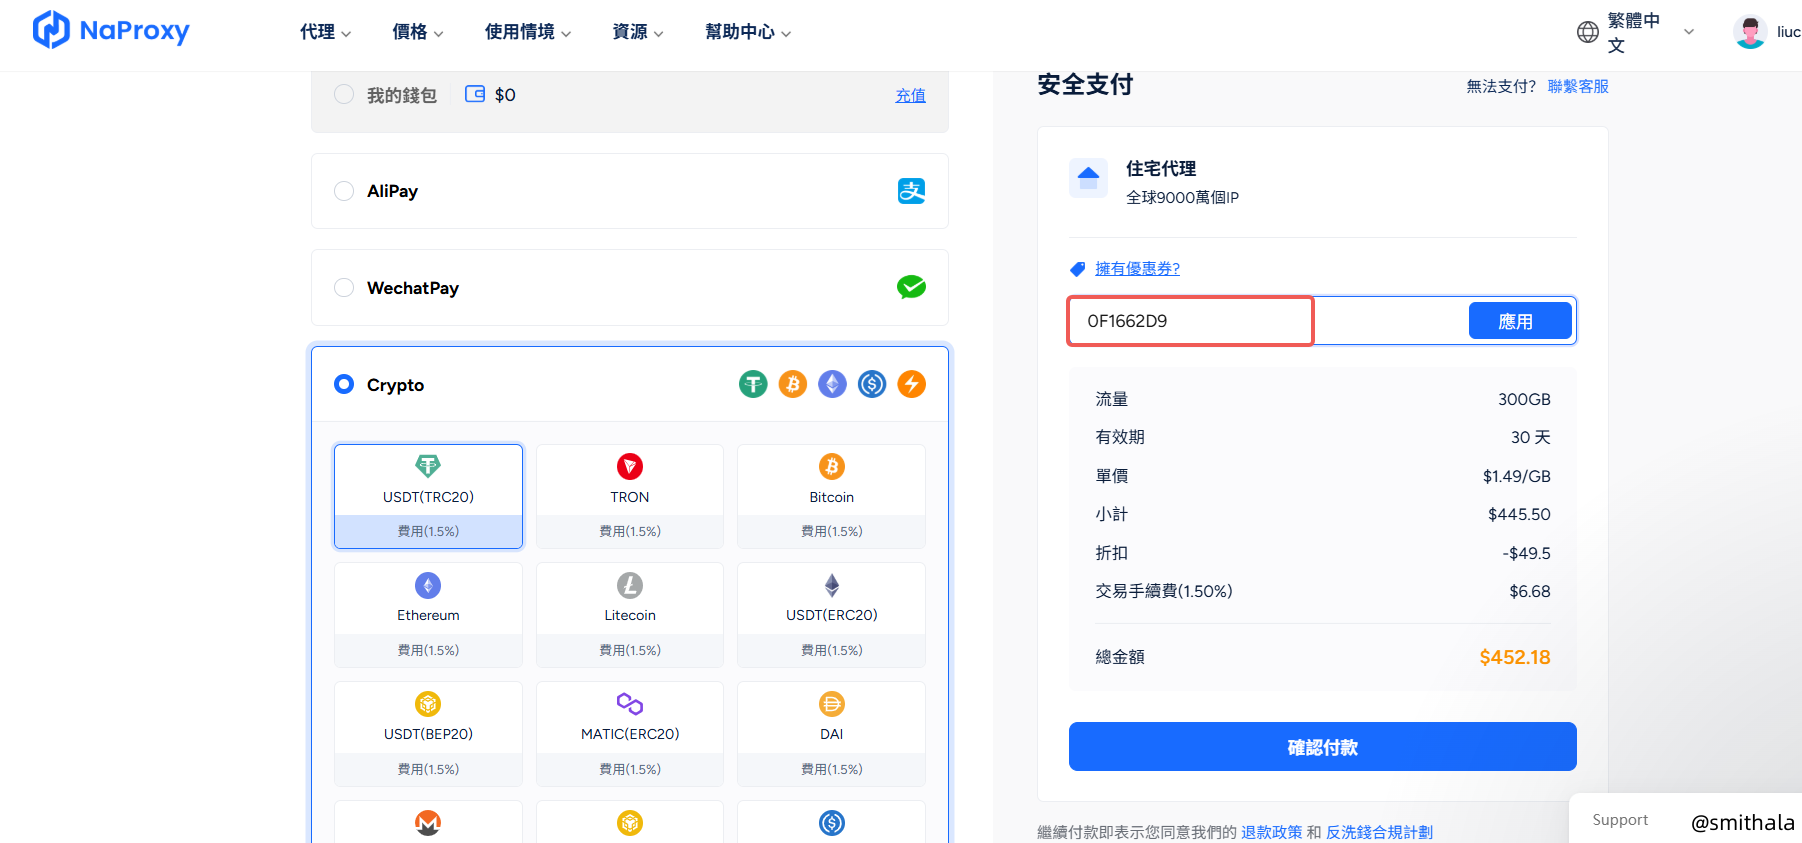This screenshot has height=843, width=1802.
Task: Expand the 代理 menu
Action: [325, 32]
